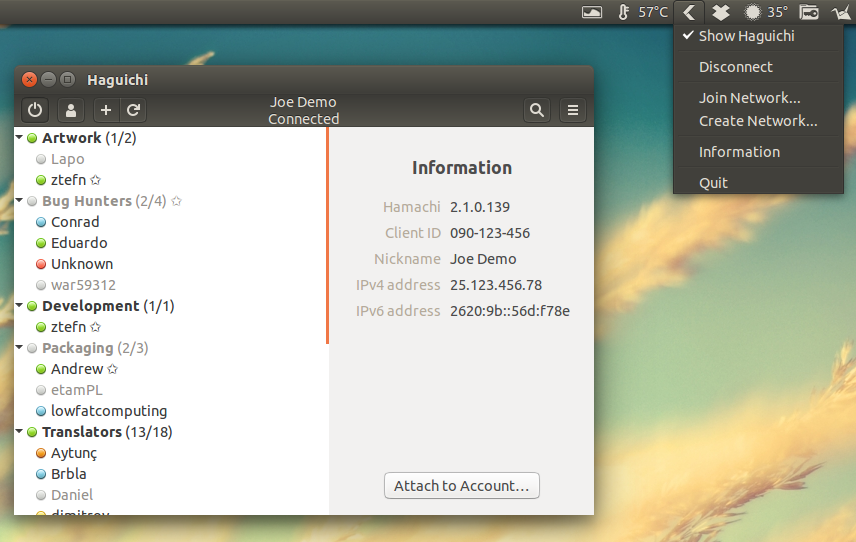The width and height of the screenshot is (856, 542).
Task: Open the search magnifier button
Action: click(537, 110)
